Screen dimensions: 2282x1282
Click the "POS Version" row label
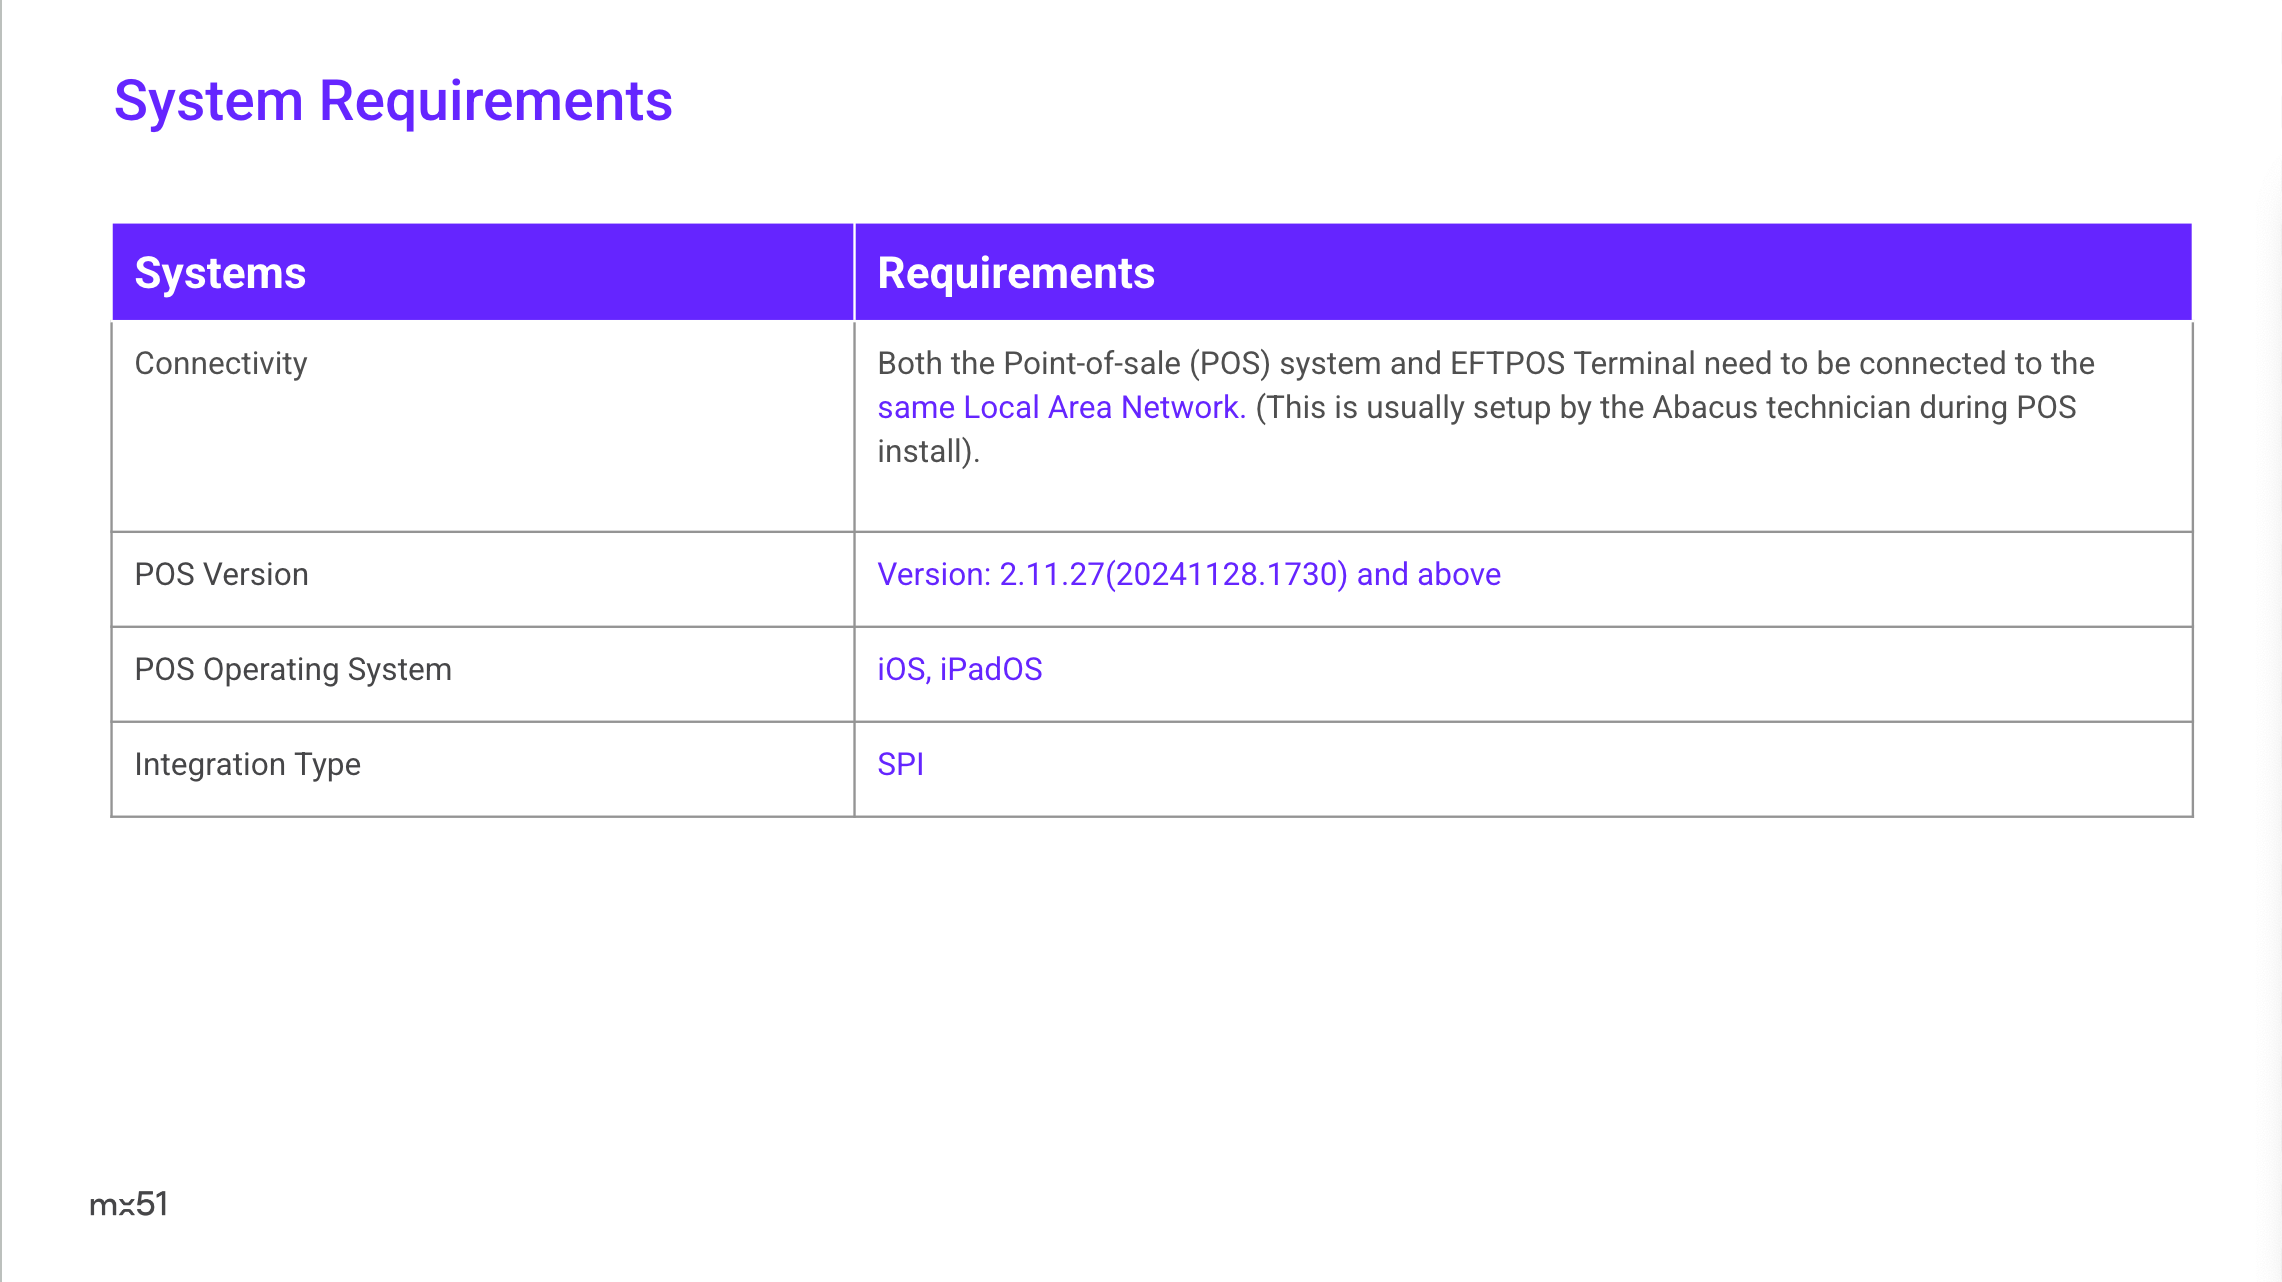coord(221,574)
